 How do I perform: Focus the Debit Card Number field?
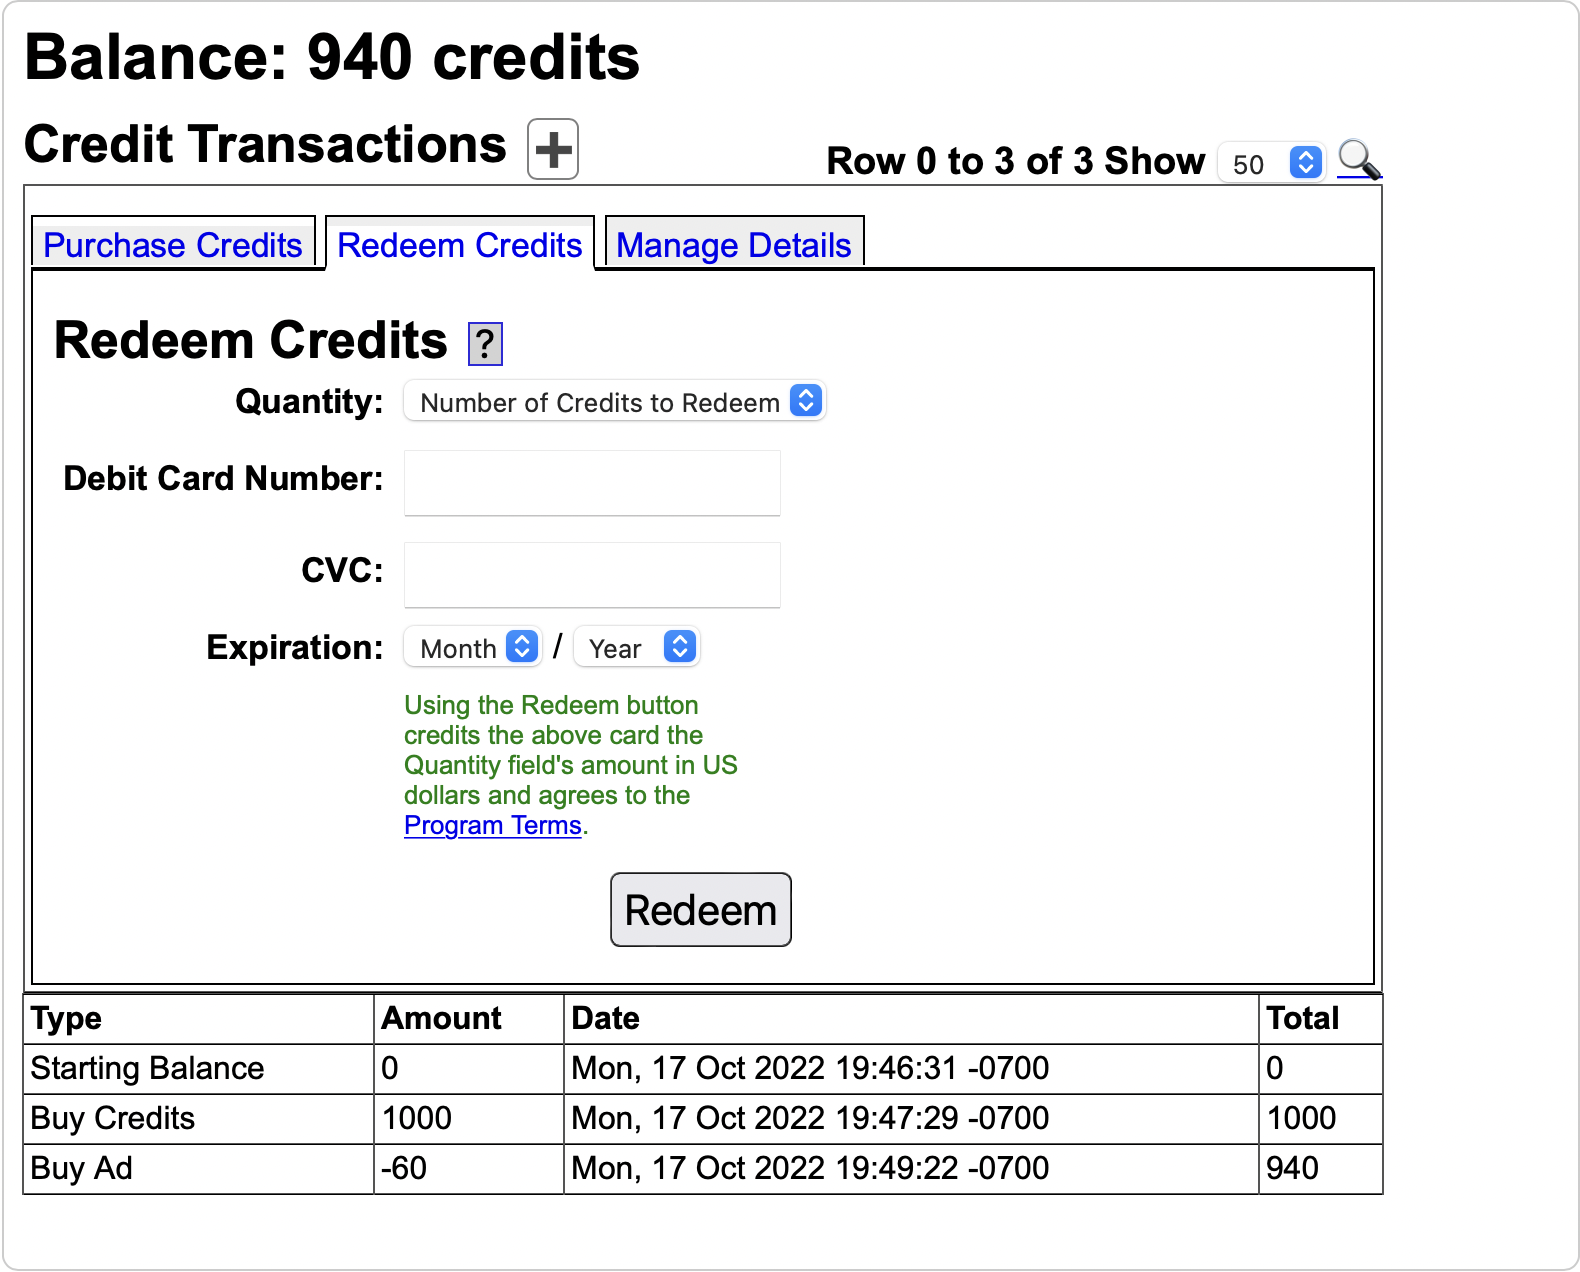tap(592, 483)
